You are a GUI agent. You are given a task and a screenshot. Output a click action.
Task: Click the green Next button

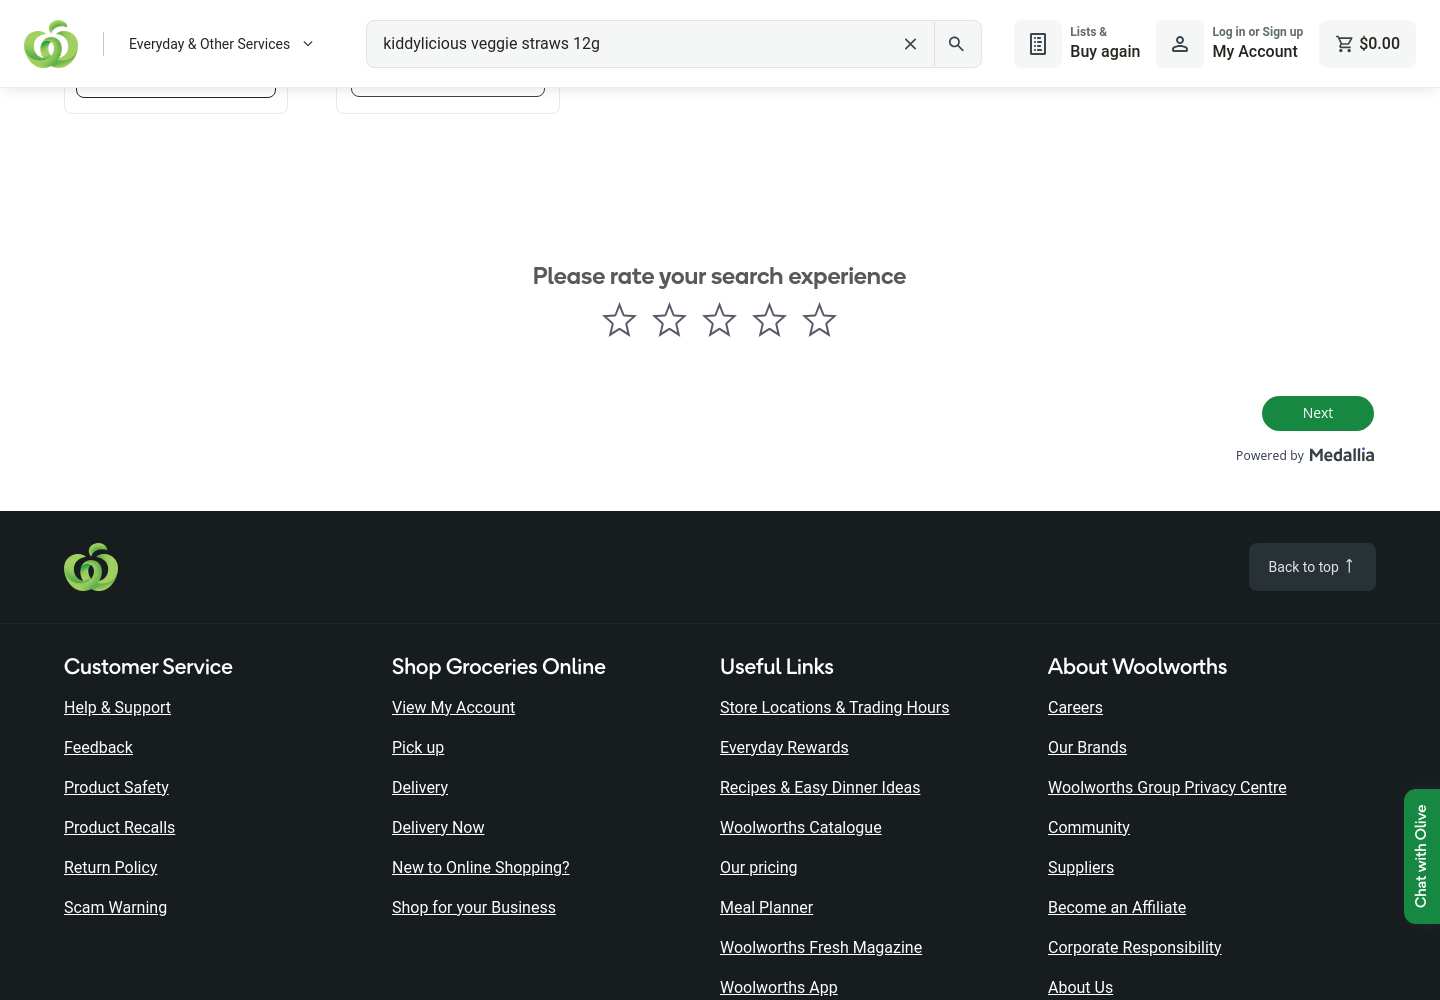[1318, 413]
